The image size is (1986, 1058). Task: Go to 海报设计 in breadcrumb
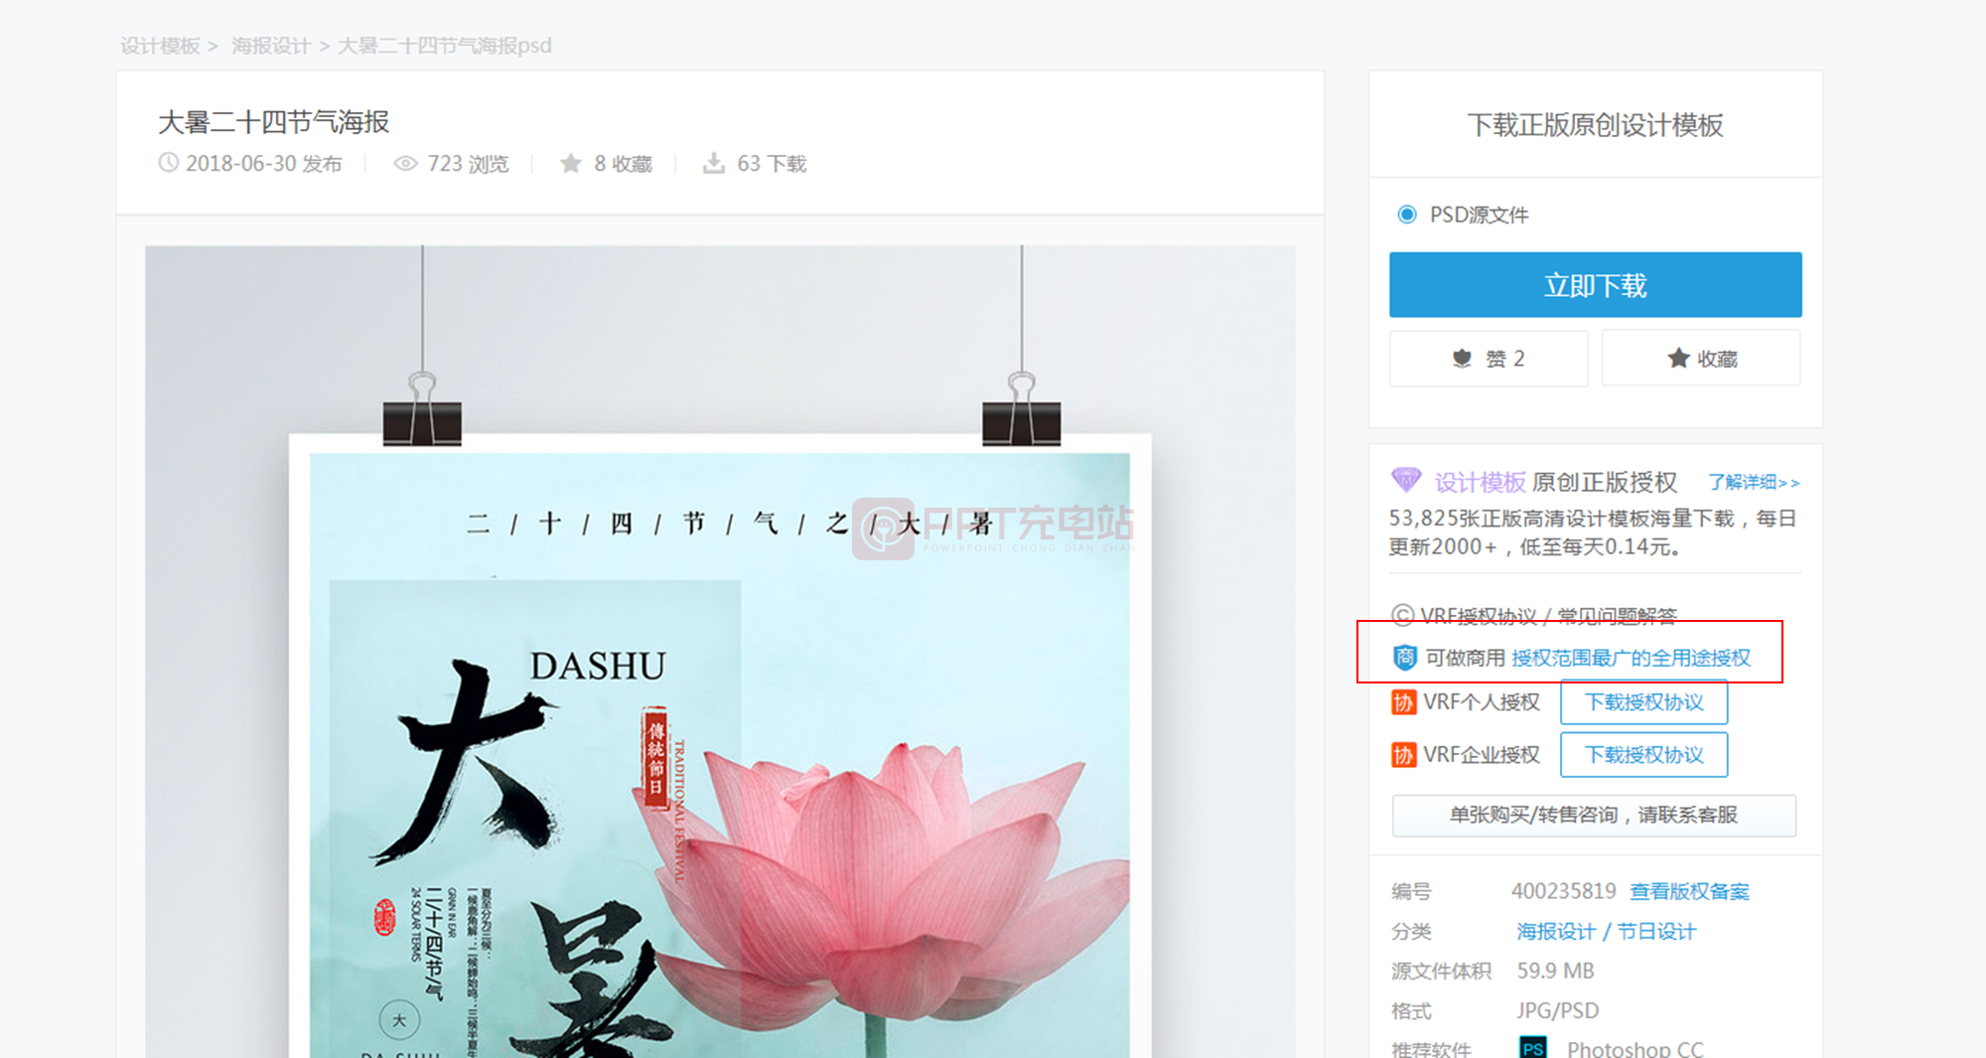coord(271,46)
